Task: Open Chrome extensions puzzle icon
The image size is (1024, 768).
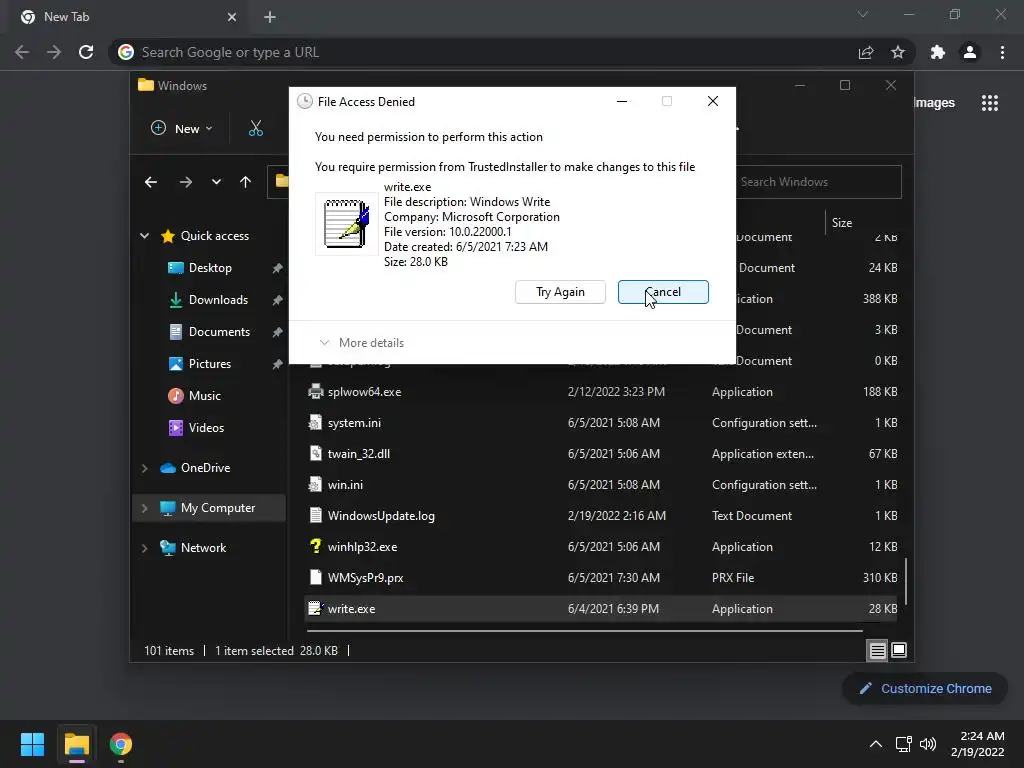Action: 938,52
